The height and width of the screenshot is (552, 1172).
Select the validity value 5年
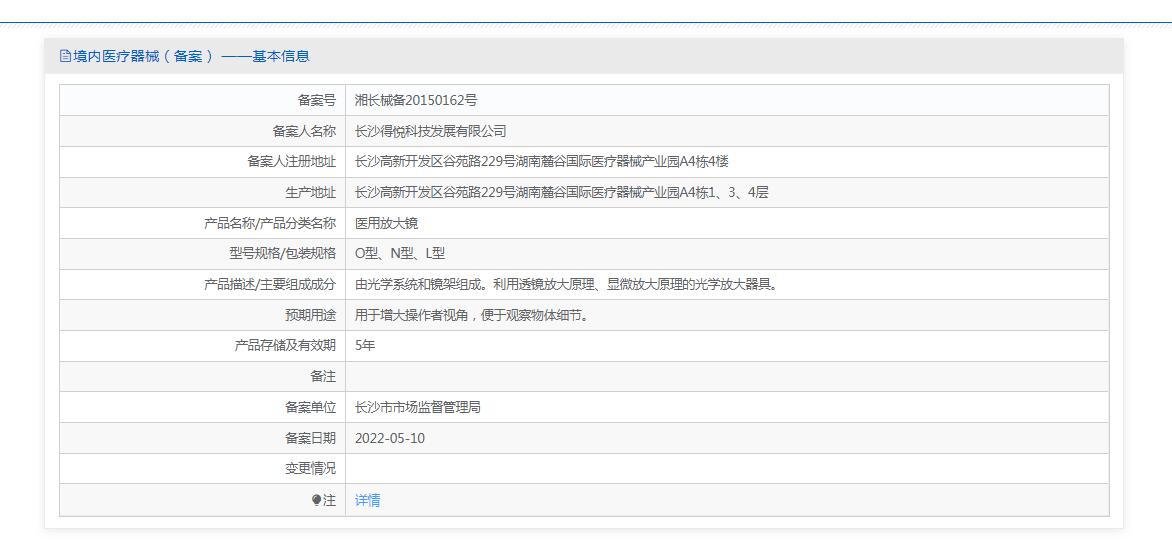365,346
